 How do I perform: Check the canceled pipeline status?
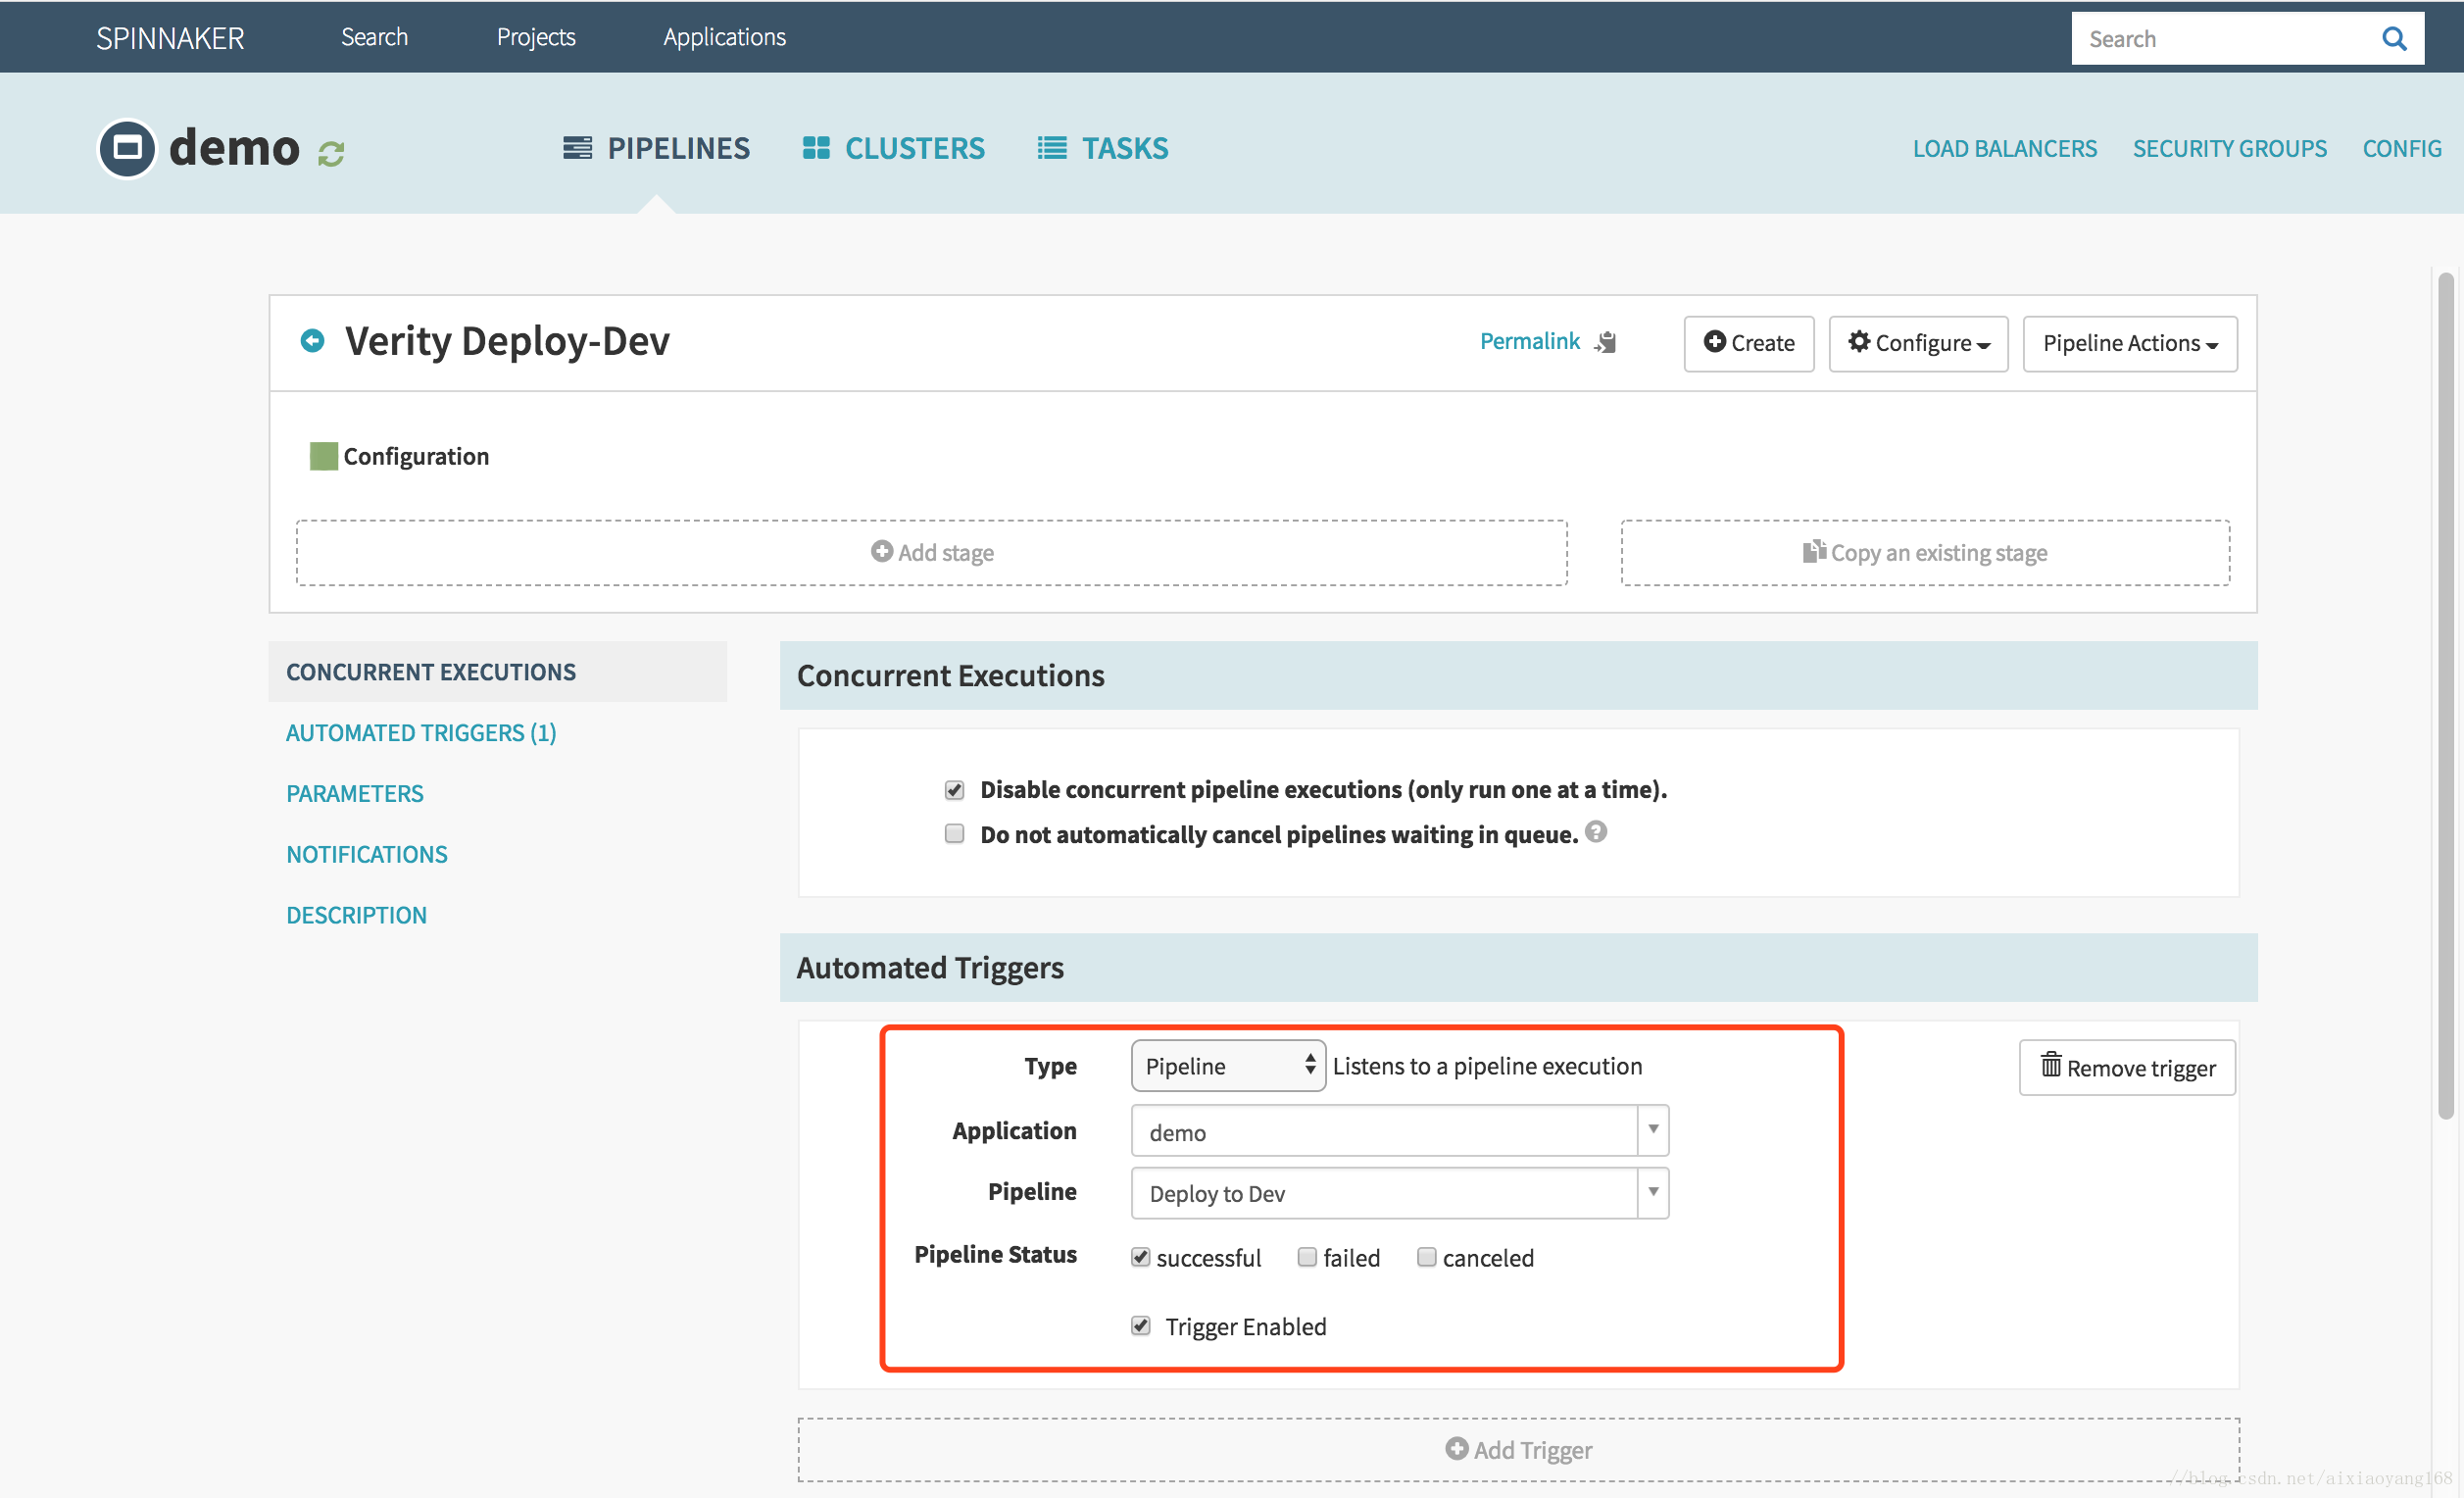[x=1427, y=1257]
